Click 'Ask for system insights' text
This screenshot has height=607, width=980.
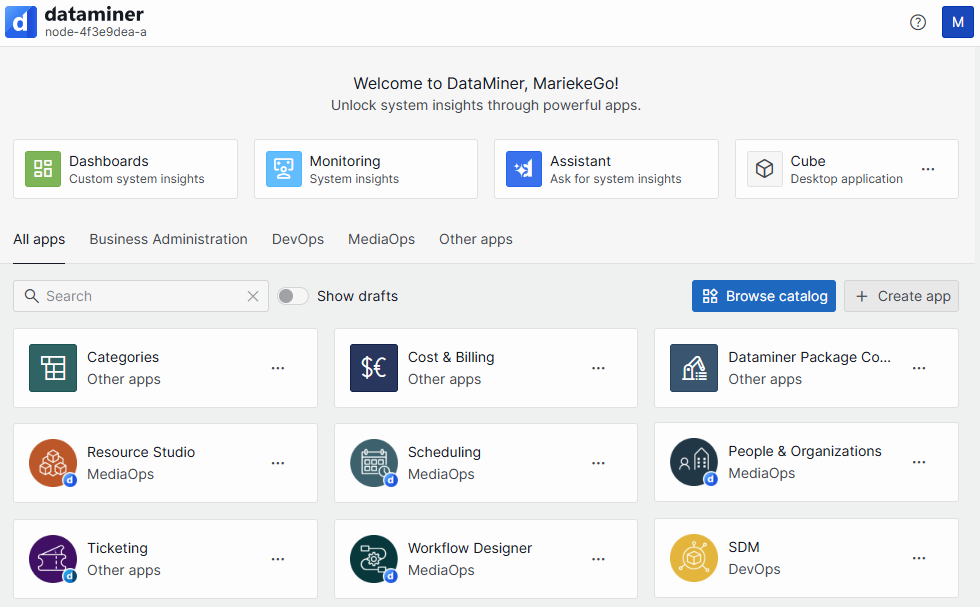(x=616, y=179)
